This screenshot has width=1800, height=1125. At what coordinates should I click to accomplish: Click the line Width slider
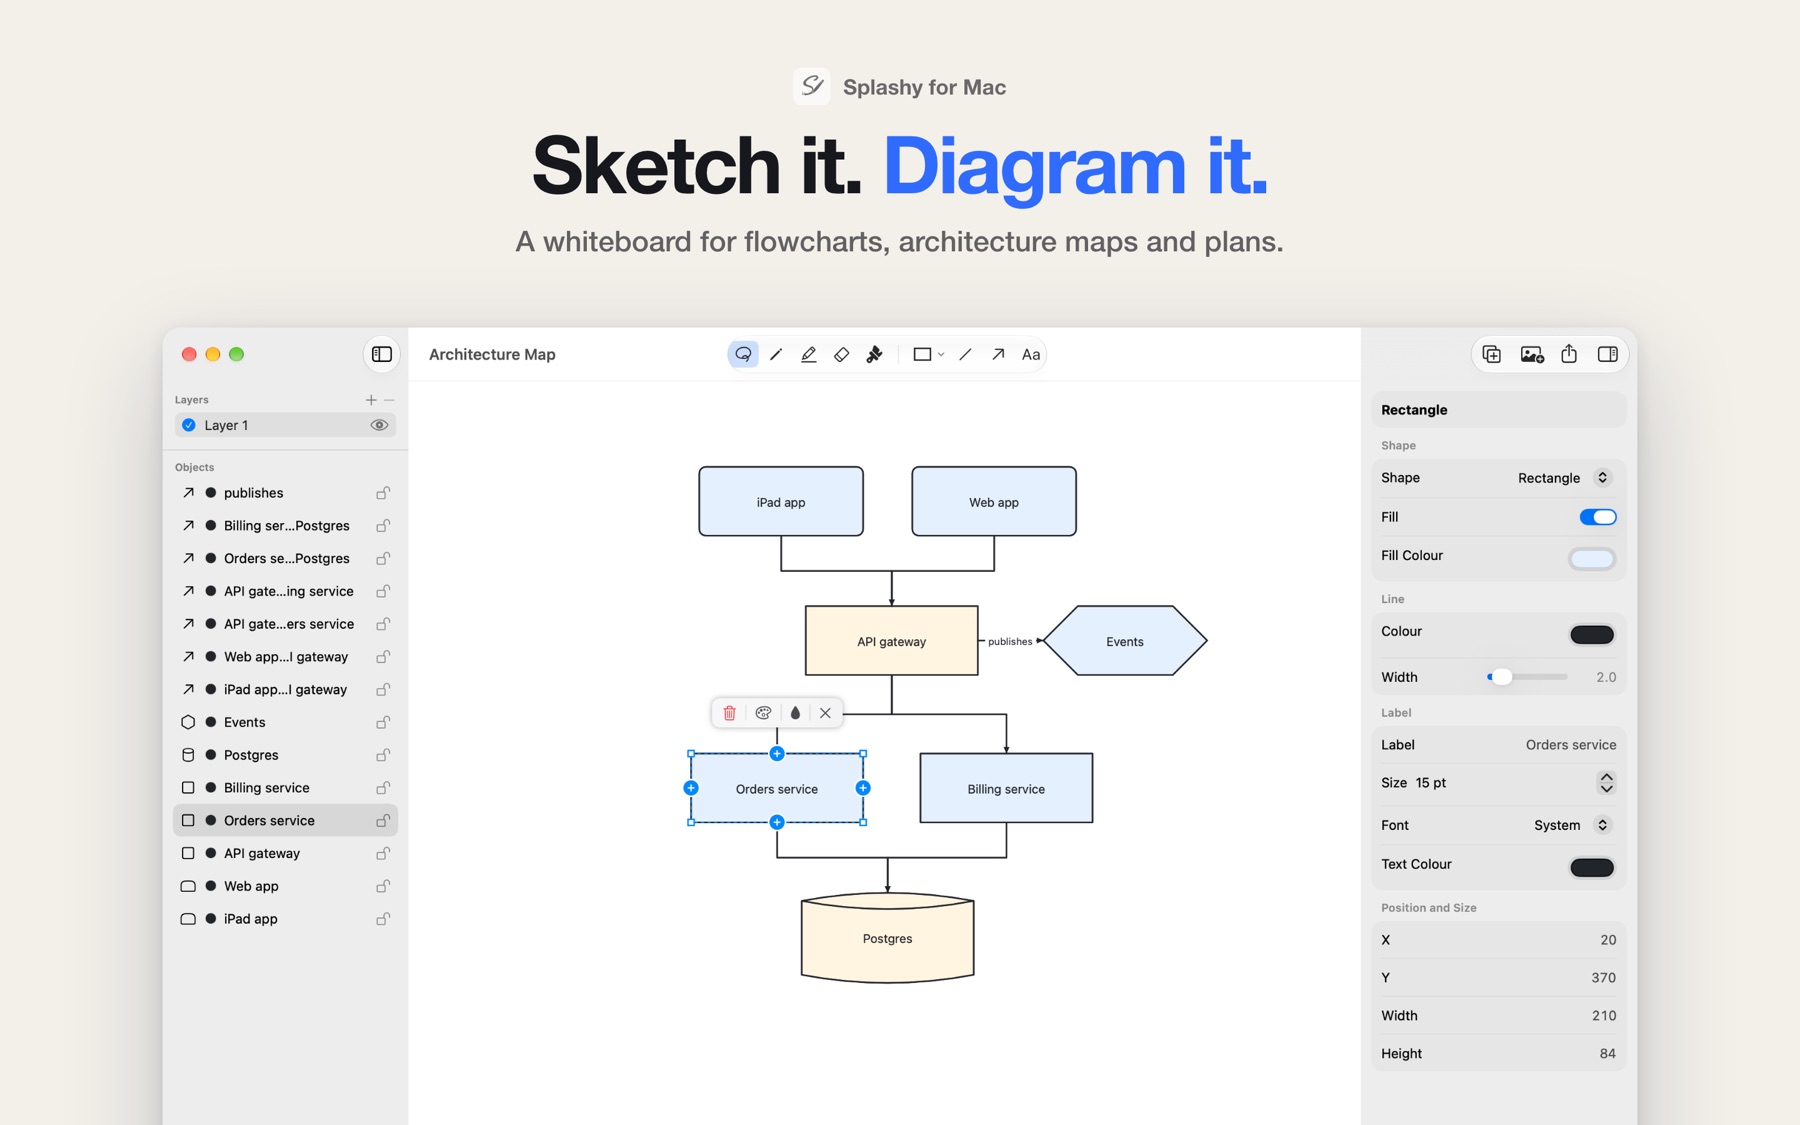pyautogui.click(x=1527, y=677)
